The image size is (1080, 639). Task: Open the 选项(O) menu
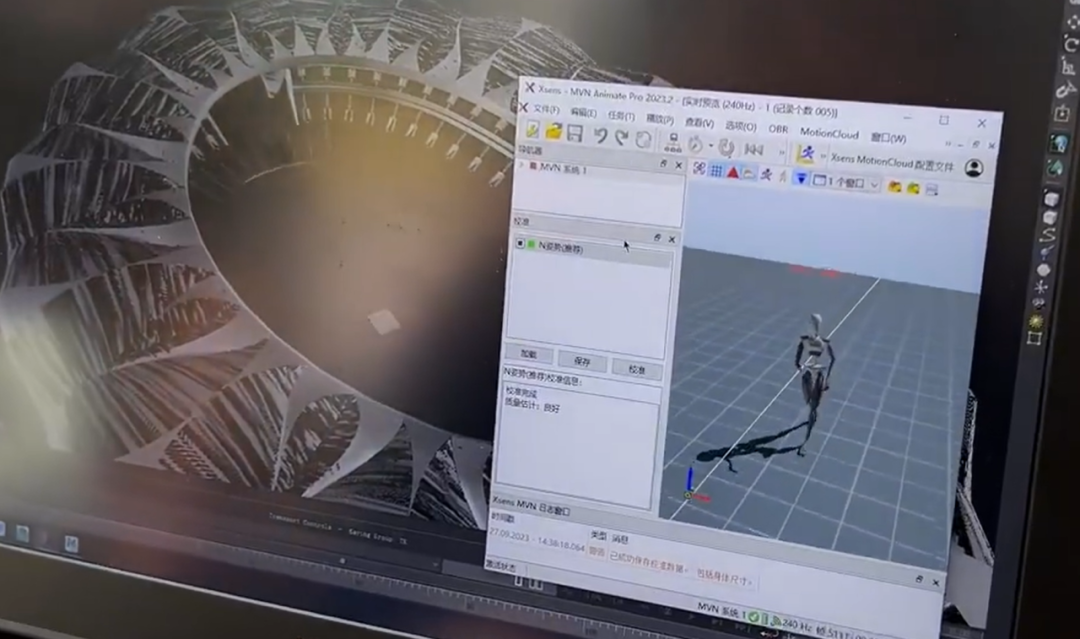(x=740, y=126)
